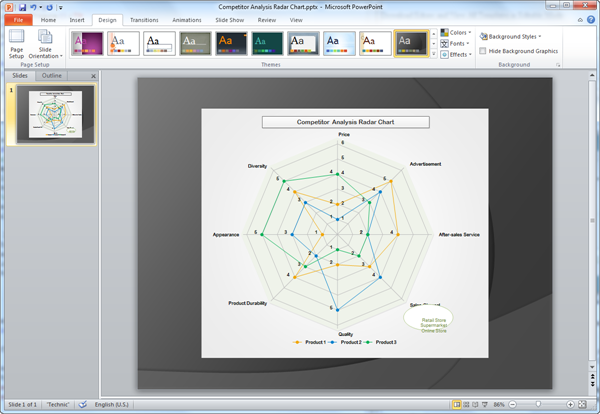Open the View ribbon tab
Screen dimensions: 600x414
296,20
